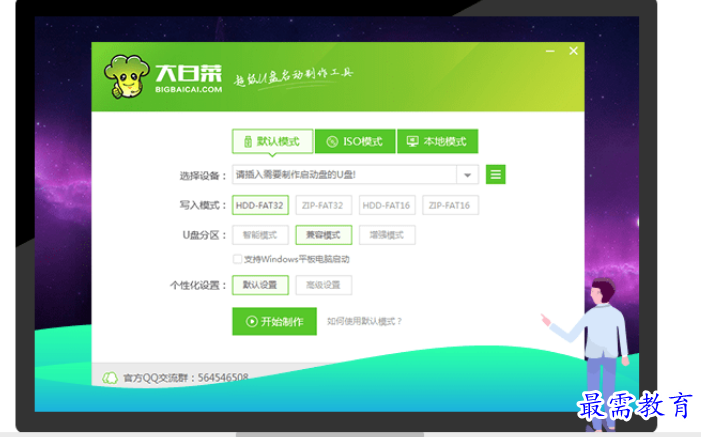This screenshot has height=437, width=701.
Task: Click the QQ group icon in footer
Action: pyautogui.click(x=110, y=378)
